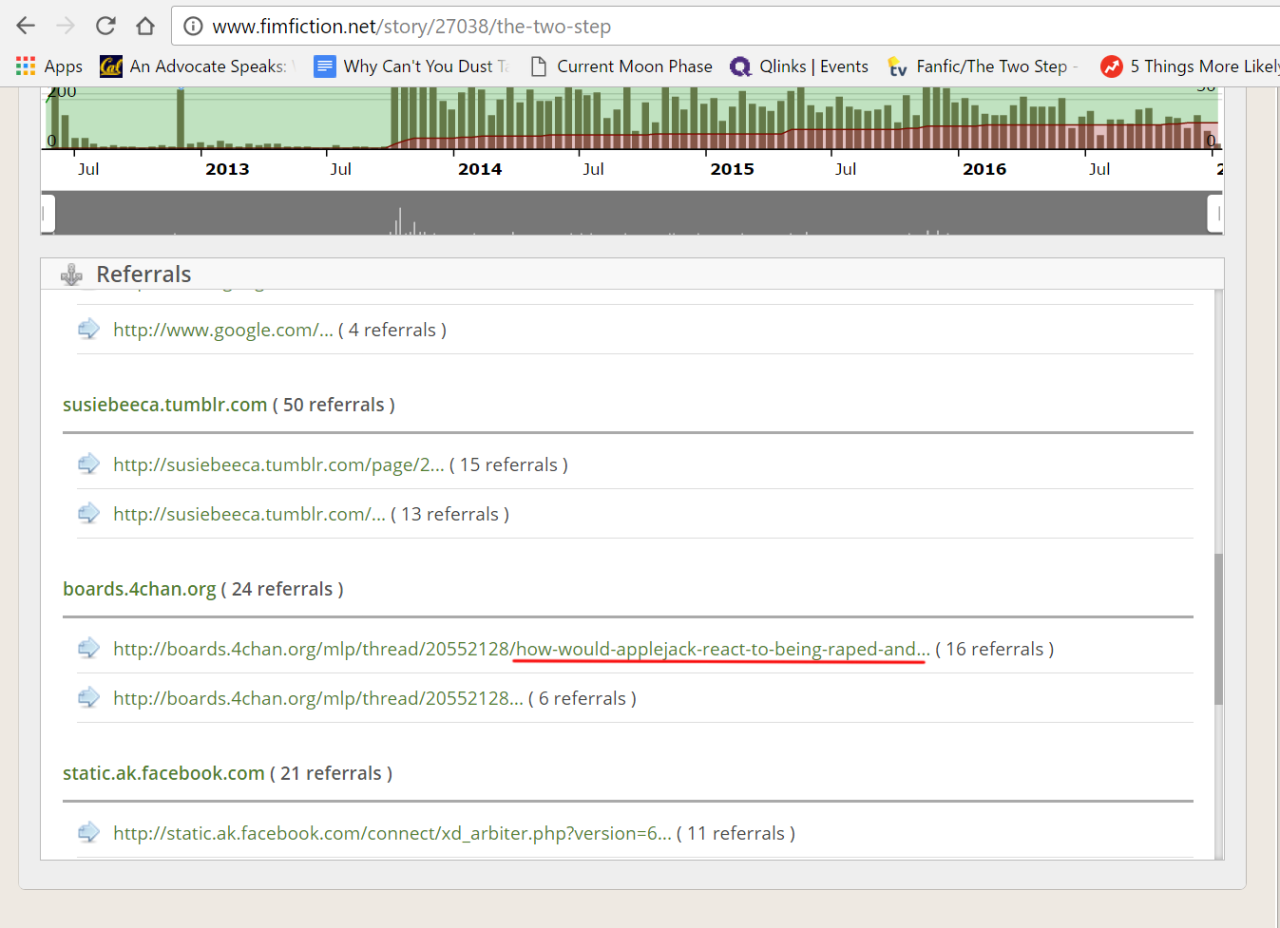Click arrow icon beside 4chan 16 referrals link
1280x928 pixels.
click(x=89, y=648)
